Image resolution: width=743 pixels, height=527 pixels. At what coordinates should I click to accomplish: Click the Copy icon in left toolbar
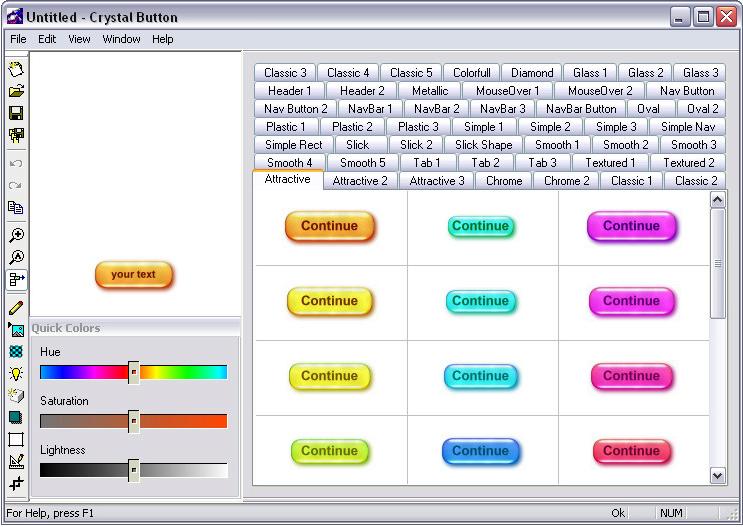(x=16, y=208)
